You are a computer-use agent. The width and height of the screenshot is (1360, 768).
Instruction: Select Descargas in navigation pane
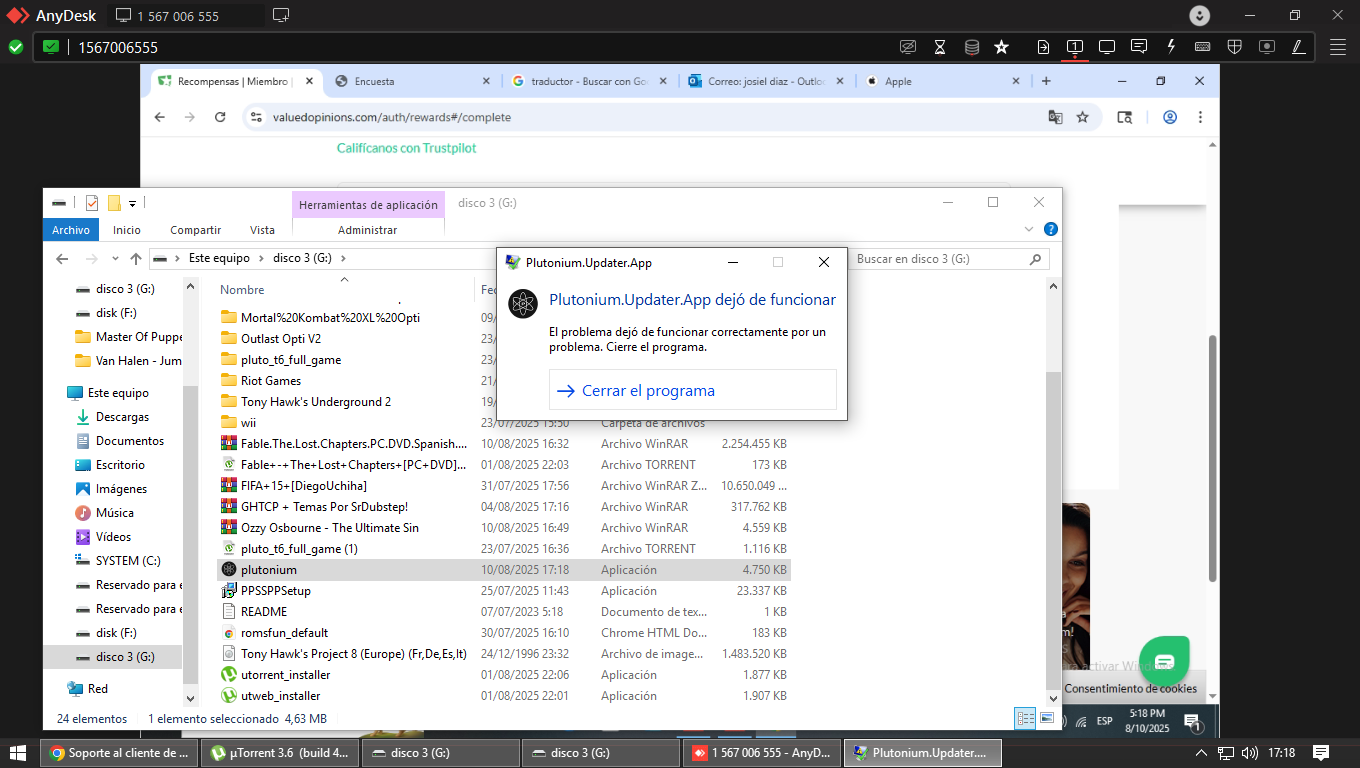pyautogui.click(x=122, y=417)
